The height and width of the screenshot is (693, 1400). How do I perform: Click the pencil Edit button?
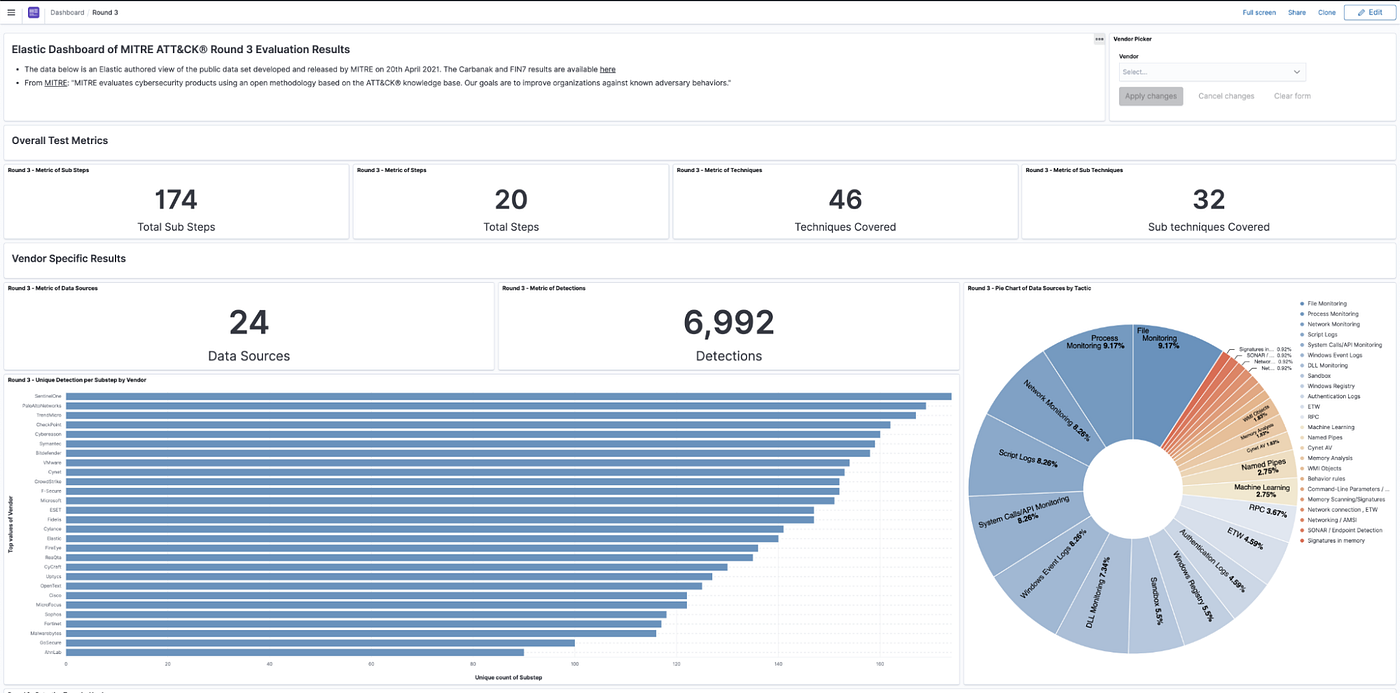click(1369, 12)
